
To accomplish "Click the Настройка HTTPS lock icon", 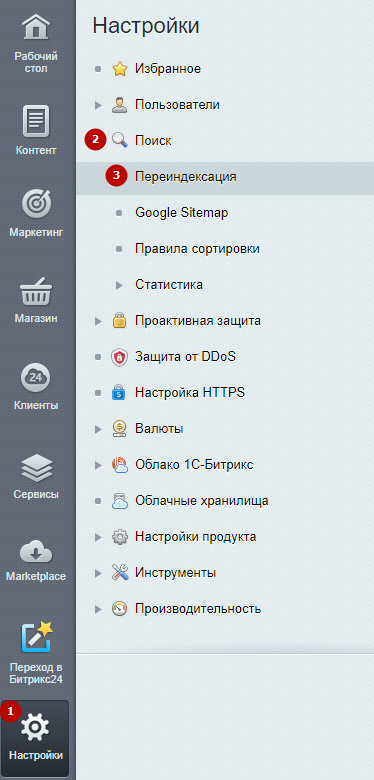I will [119, 393].
